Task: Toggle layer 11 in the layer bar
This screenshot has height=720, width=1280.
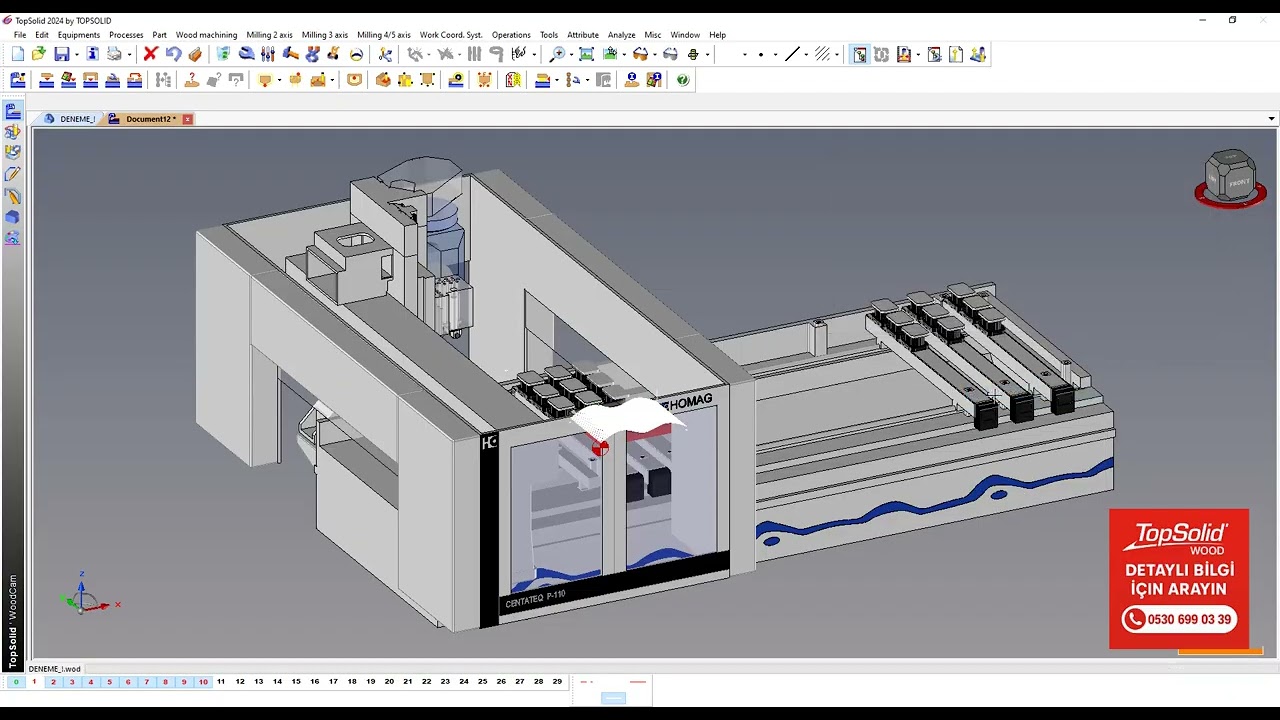Action: click(x=221, y=682)
